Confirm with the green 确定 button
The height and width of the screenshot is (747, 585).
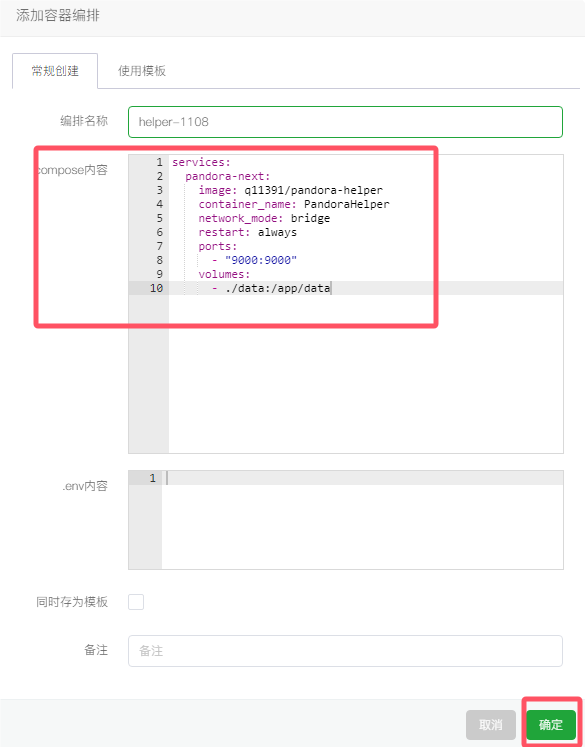[x=551, y=725]
